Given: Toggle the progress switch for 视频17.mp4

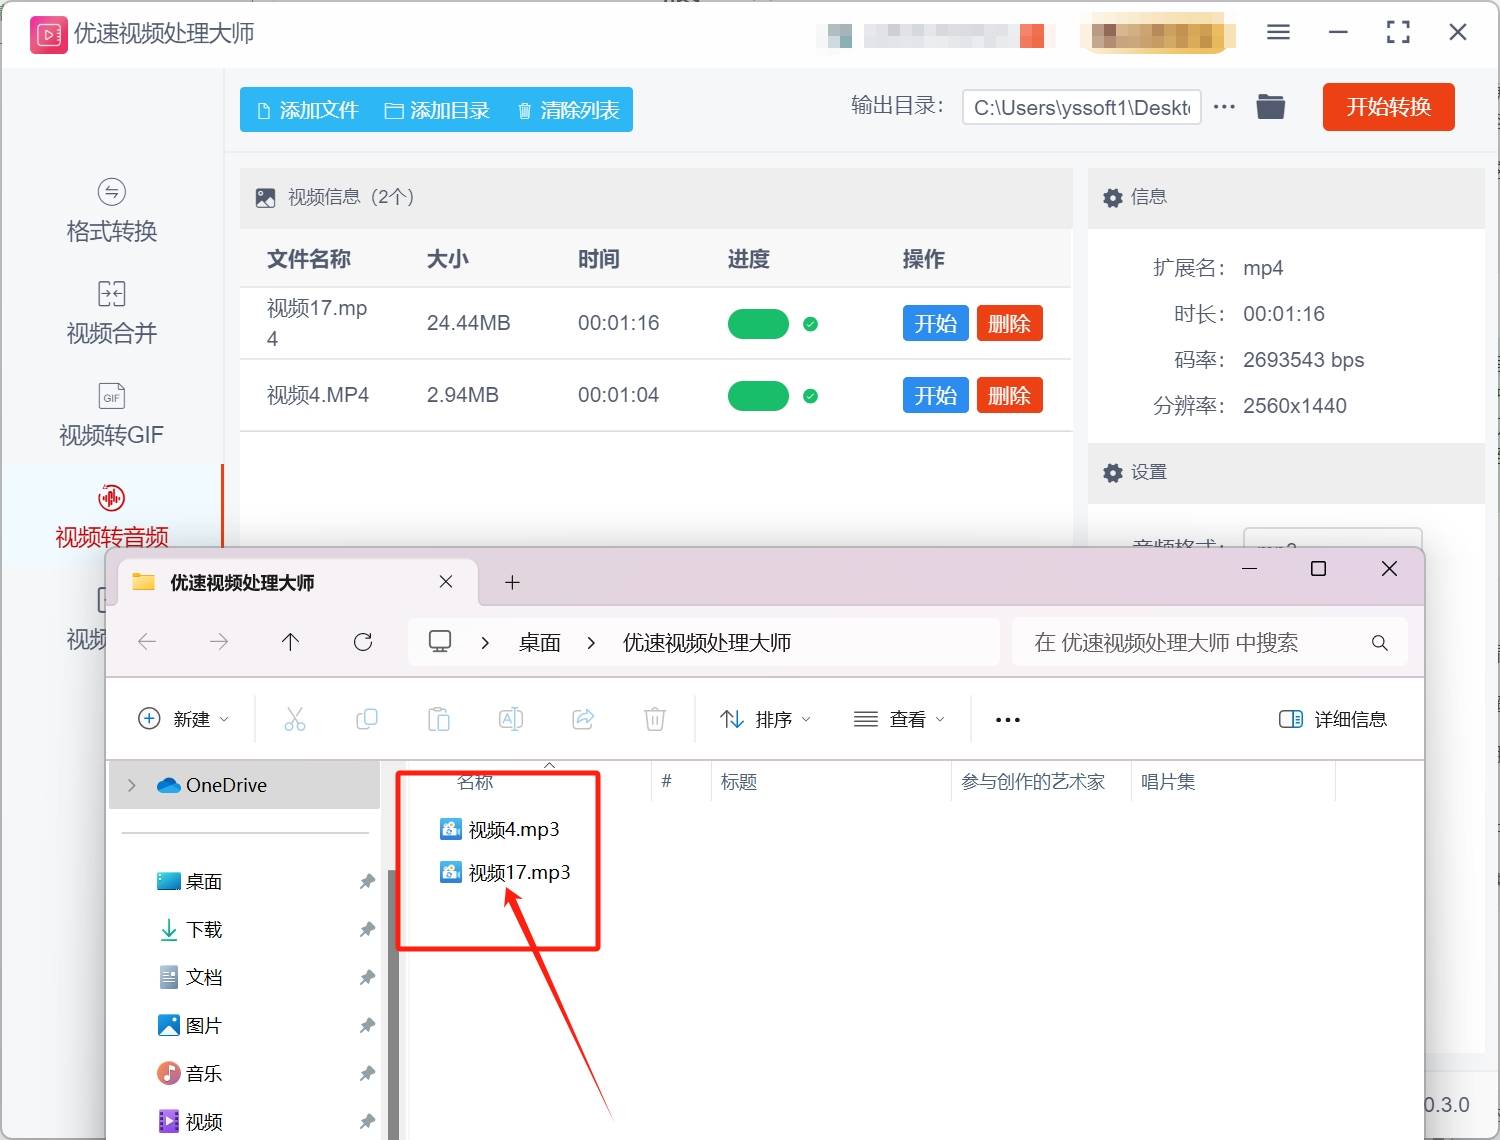Looking at the screenshot, I should [758, 323].
